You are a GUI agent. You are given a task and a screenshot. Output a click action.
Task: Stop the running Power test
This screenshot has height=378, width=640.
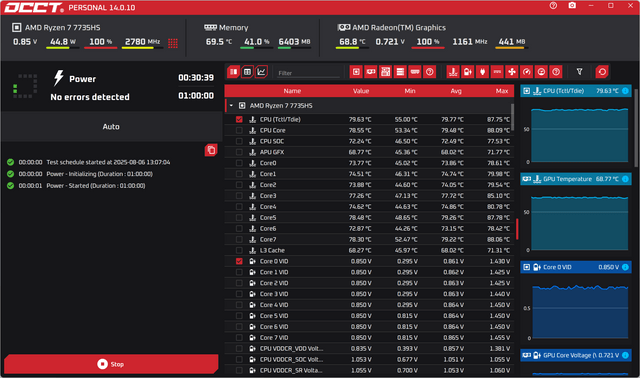[x=111, y=364]
